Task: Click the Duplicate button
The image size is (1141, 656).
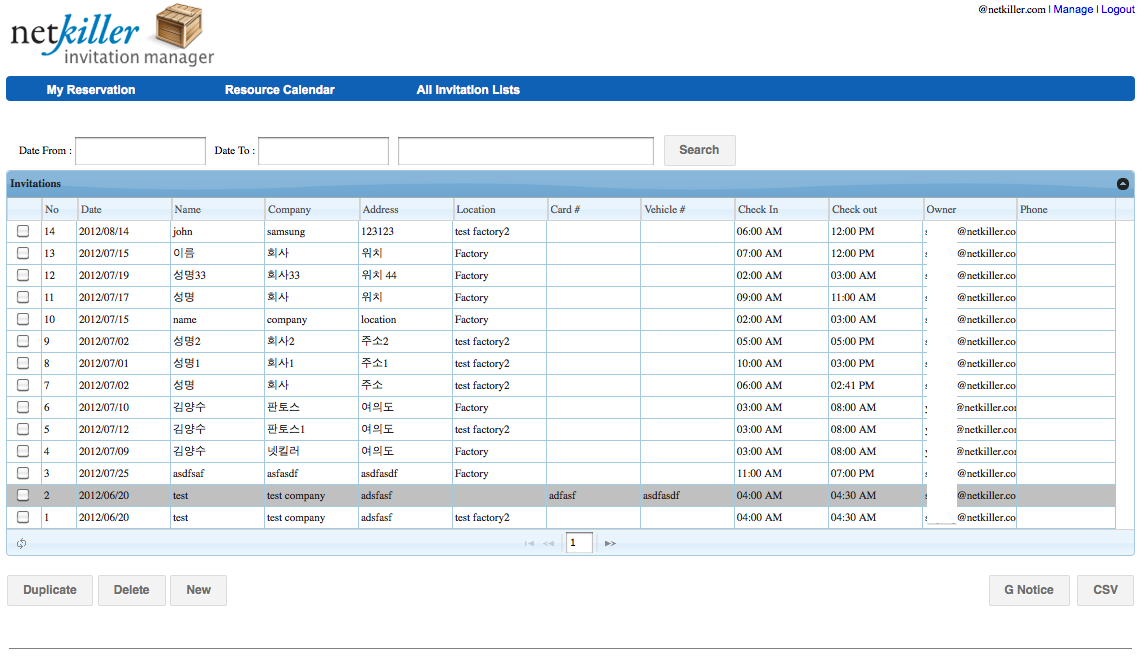Action: 49,590
